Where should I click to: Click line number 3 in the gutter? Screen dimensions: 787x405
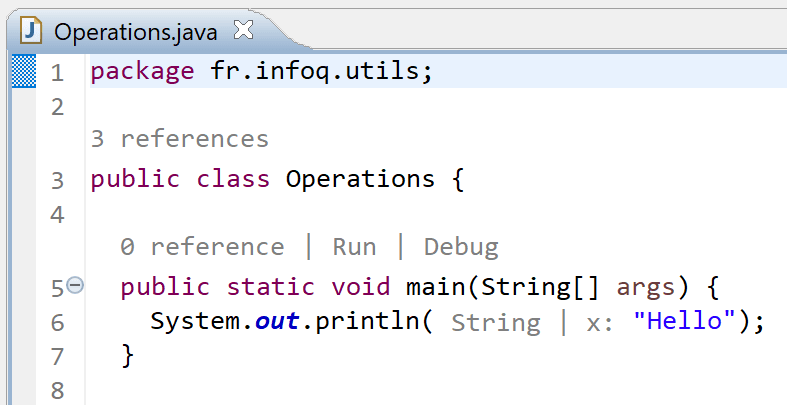pos(57,181)
